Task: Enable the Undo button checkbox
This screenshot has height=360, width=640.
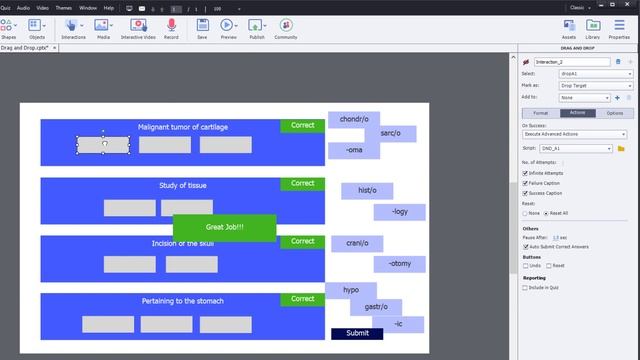Action: [x=525, y=266]
